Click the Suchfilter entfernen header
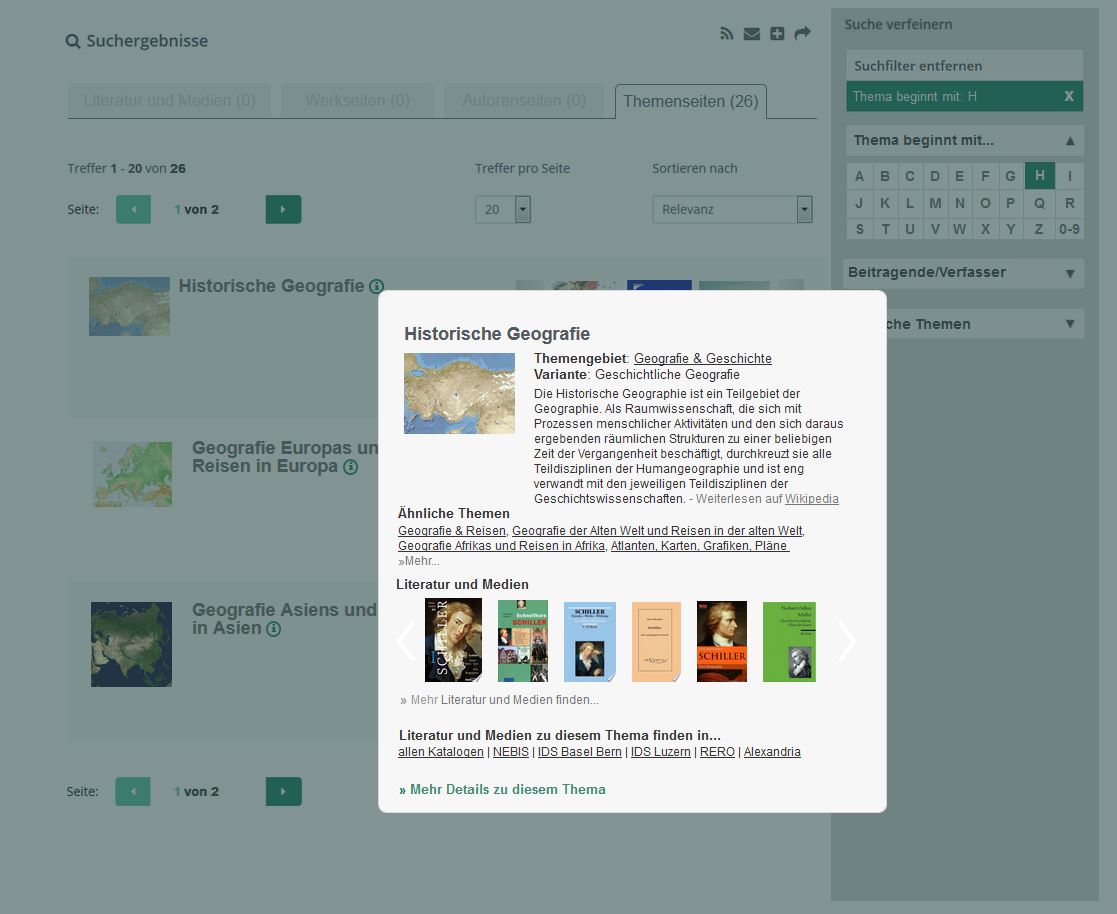The image size is (1117, 914). tap(965, 66)
